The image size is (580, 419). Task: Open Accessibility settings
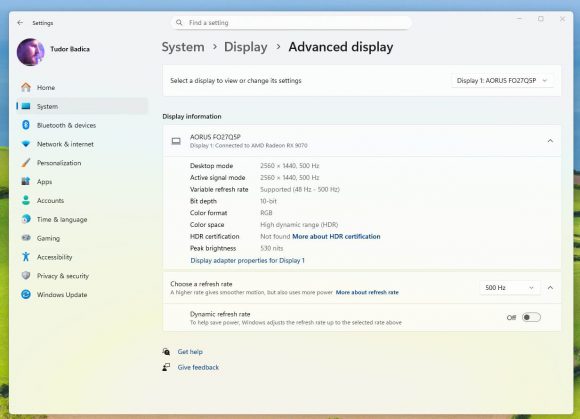click(82, 257)
